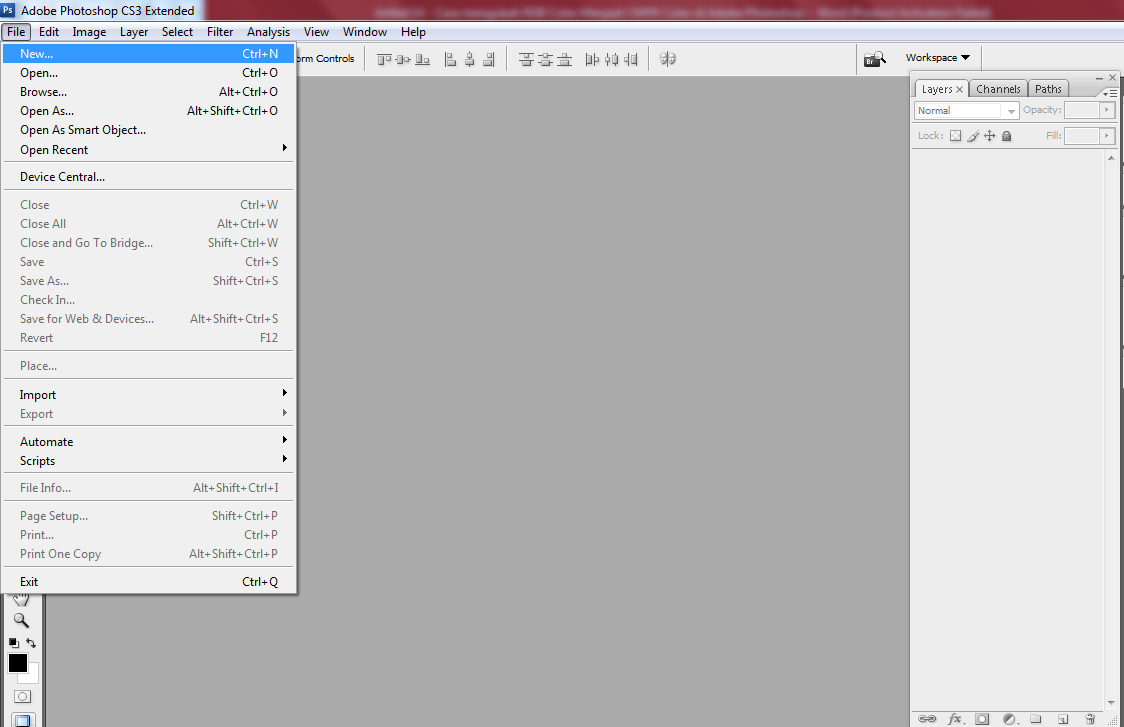Click the delete layer trash icon
The width and height of the screenshot is (1124, 727).
click(x=1090, y=718)
